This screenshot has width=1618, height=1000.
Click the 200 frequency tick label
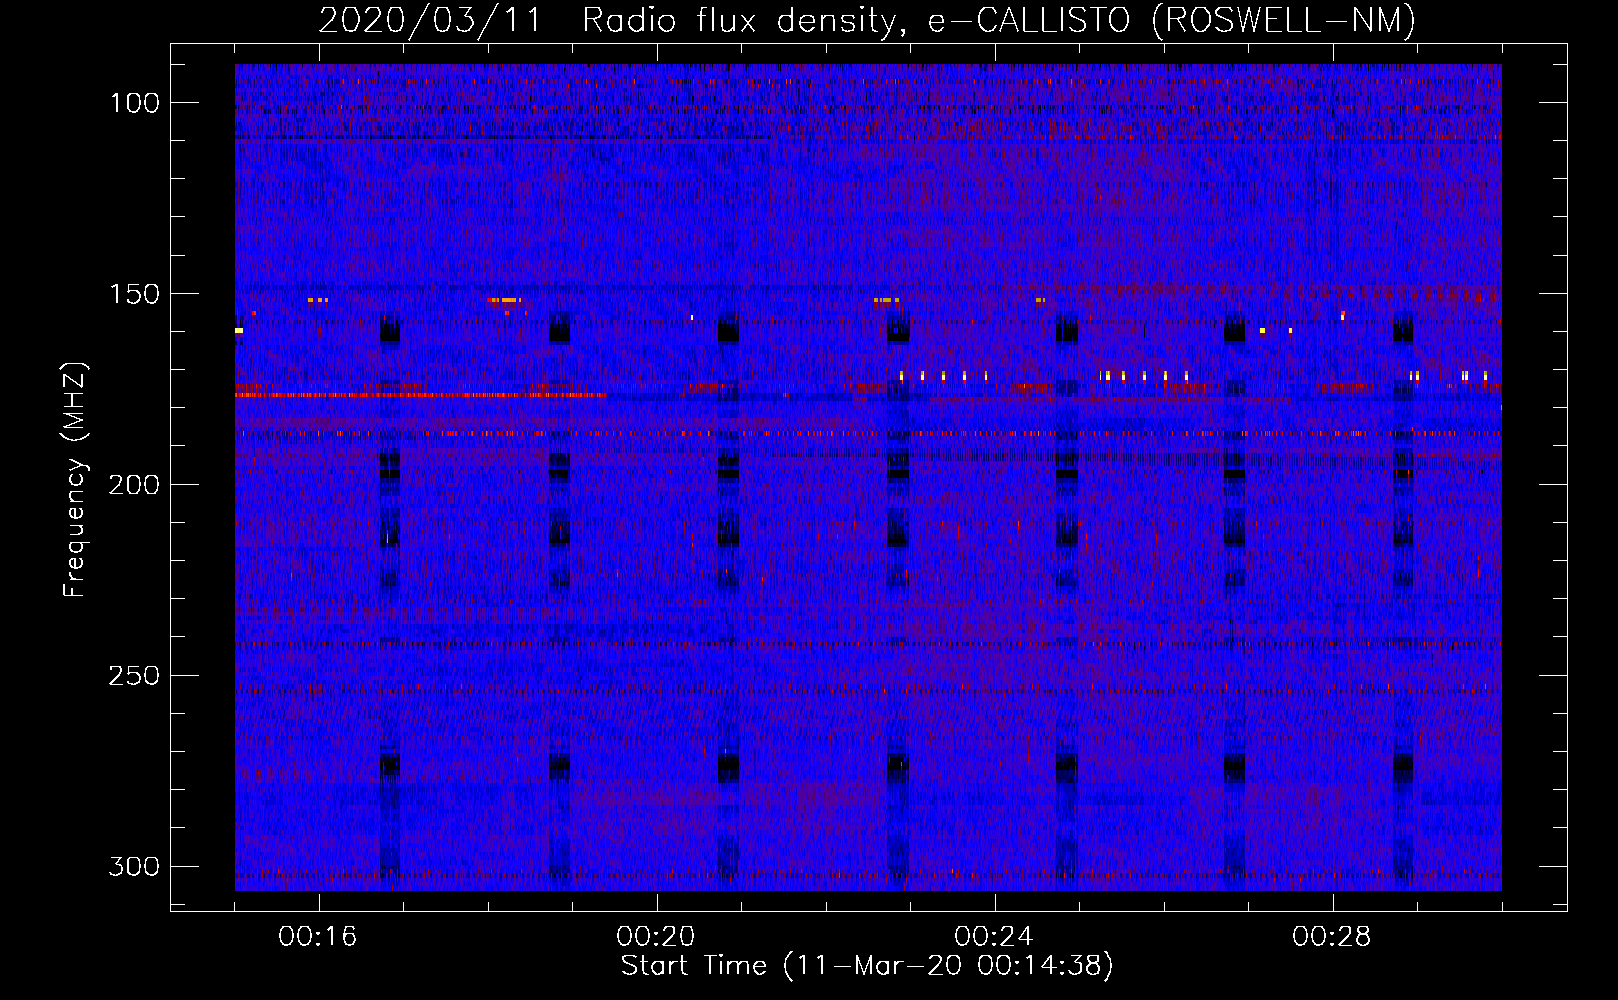coord(134,485)
